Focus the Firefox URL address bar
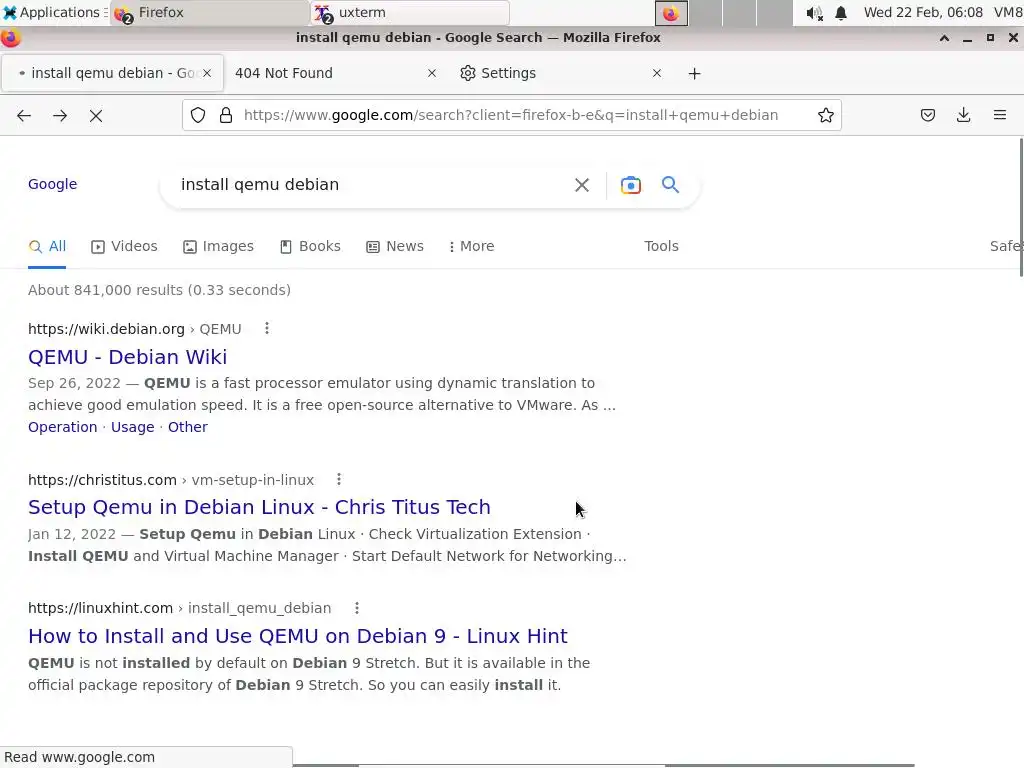1024x768 pixels. pos(511,116)
